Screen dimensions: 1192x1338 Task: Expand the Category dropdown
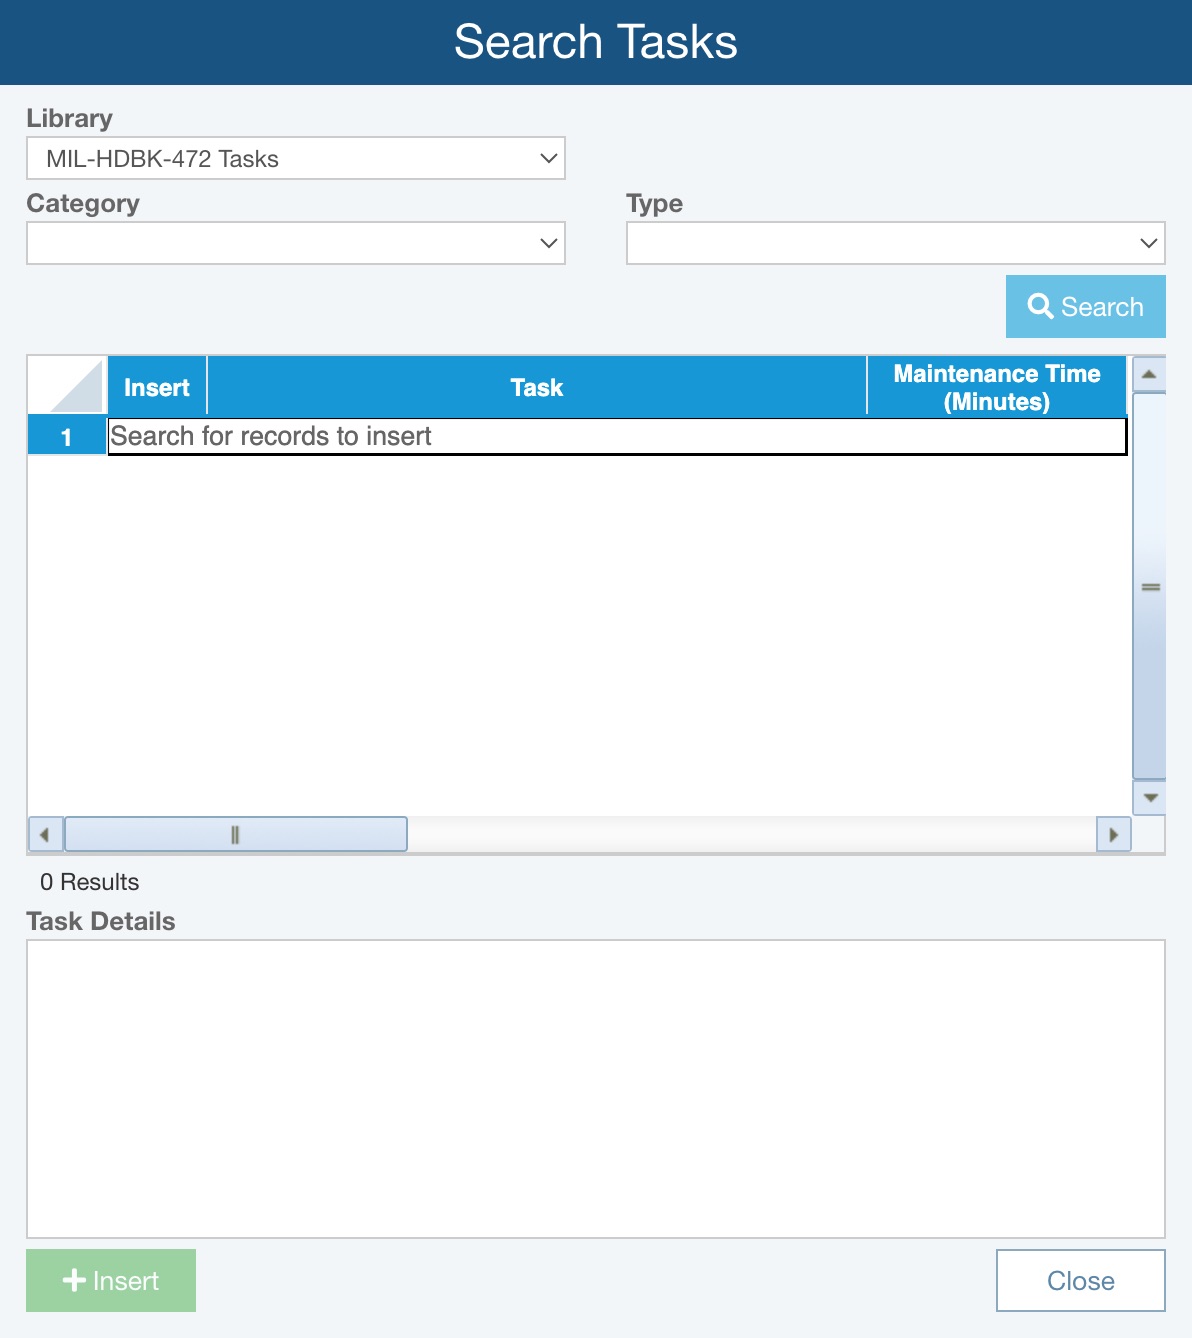tap(295, 244)
